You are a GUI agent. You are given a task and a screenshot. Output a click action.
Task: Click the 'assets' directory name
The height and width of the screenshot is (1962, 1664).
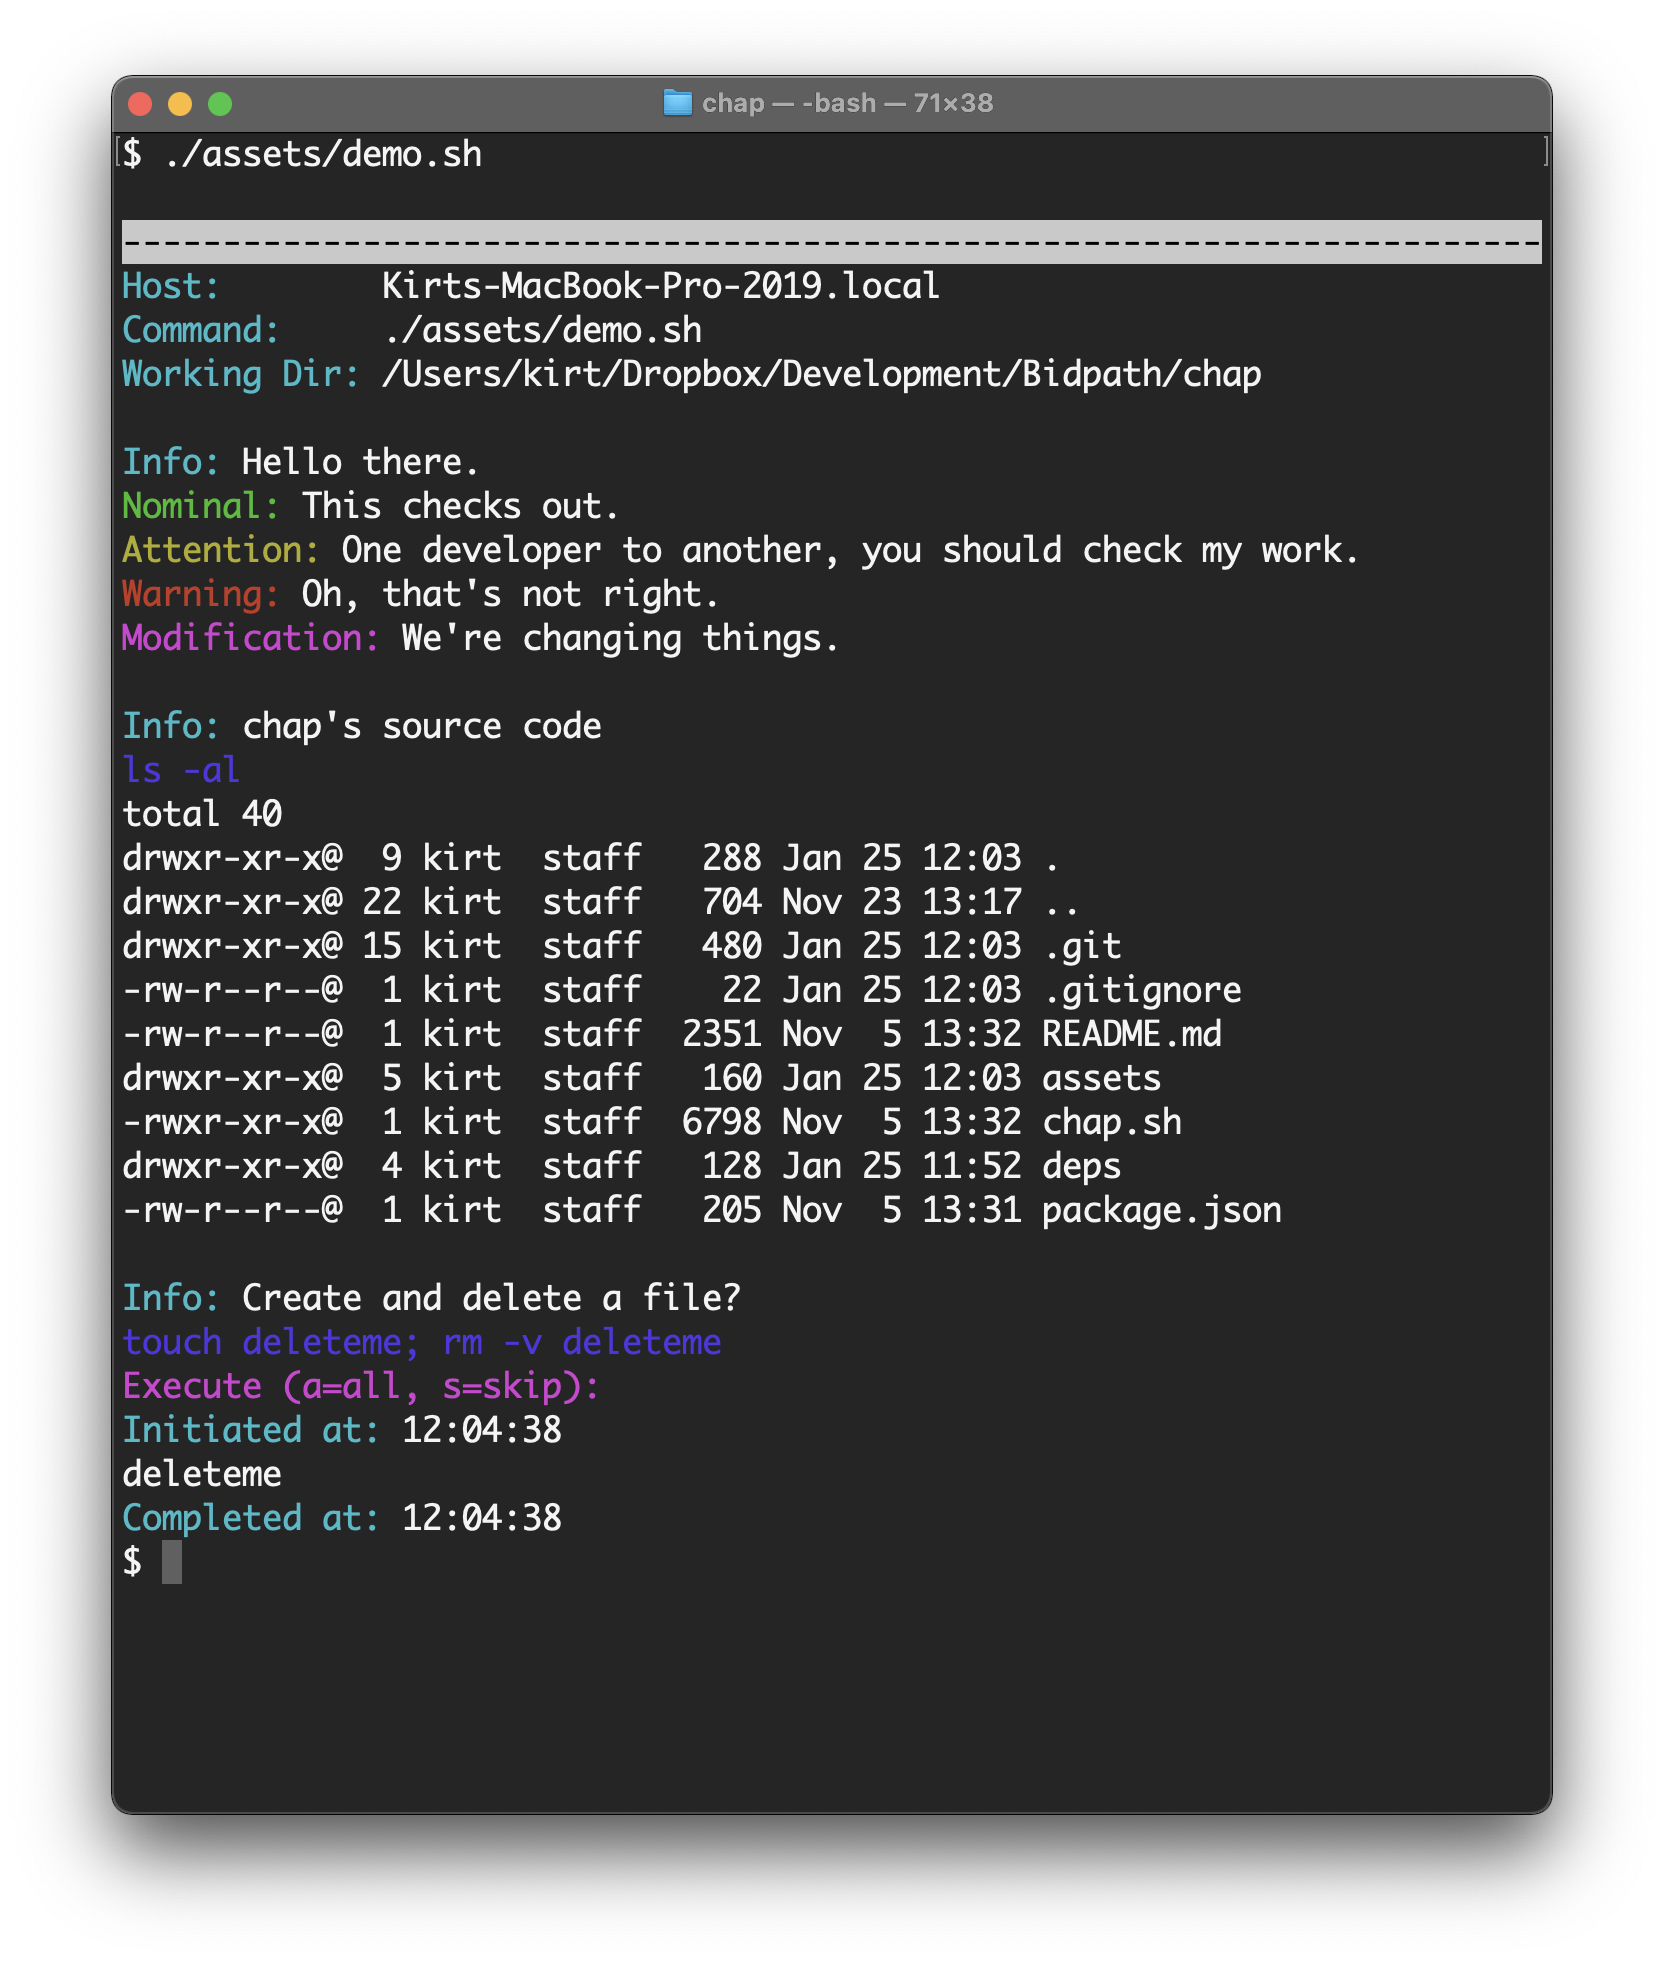click(1102, 1078)
